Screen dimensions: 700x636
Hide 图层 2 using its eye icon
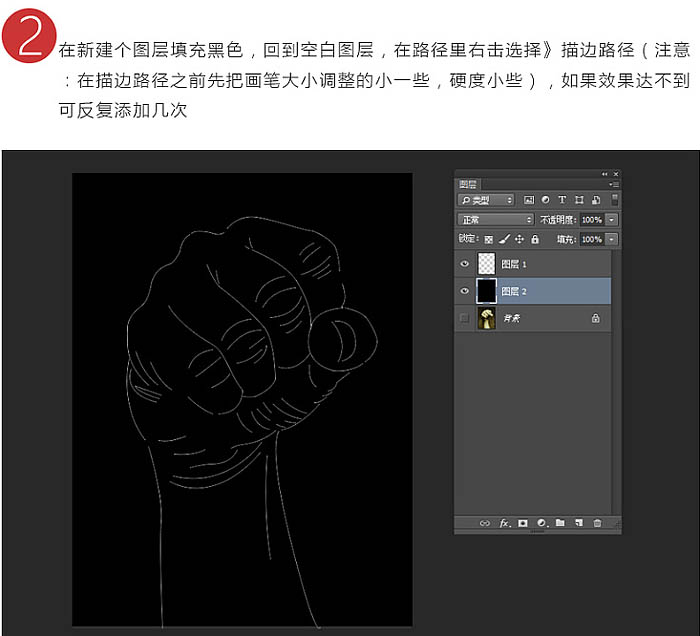(x=464, y=291)
